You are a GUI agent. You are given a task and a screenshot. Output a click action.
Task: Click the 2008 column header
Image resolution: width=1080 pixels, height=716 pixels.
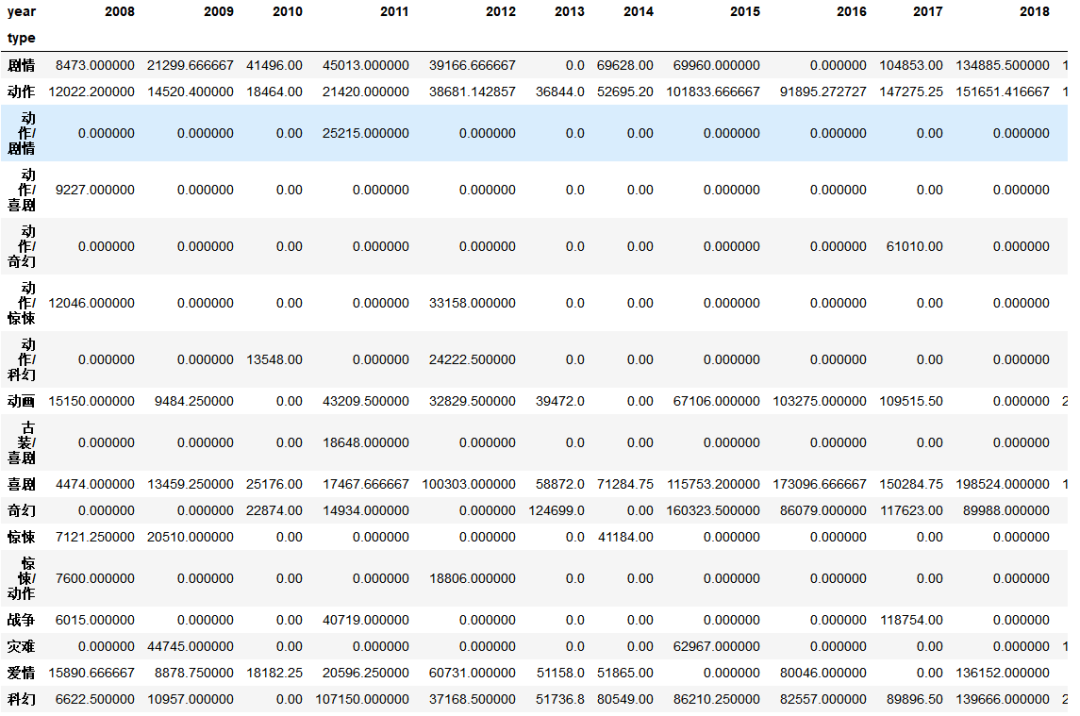click(119, 12)
